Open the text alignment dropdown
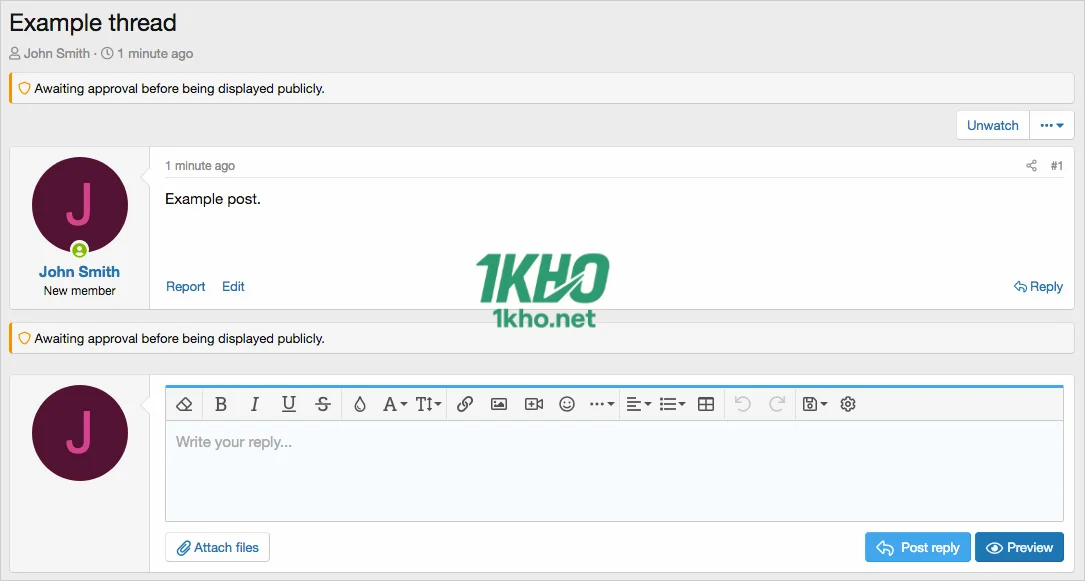Screen dimensions: 1085x581 [x=638, y=404]
